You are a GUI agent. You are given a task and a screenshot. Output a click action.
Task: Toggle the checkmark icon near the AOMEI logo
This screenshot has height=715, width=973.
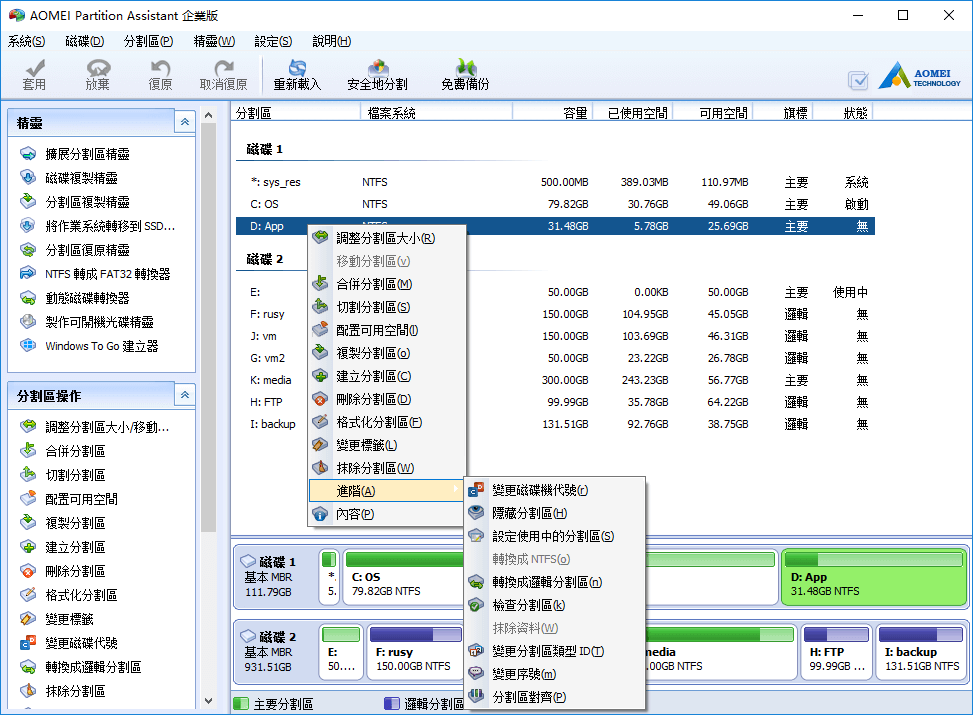(x=858, y=80)
